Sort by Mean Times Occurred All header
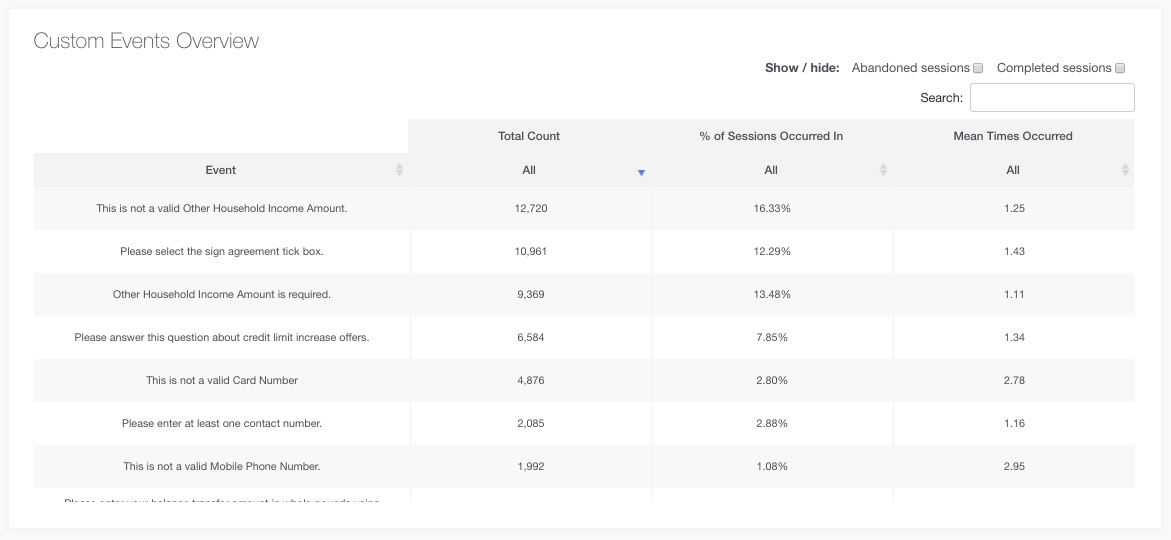 [x=1013, y=170]
